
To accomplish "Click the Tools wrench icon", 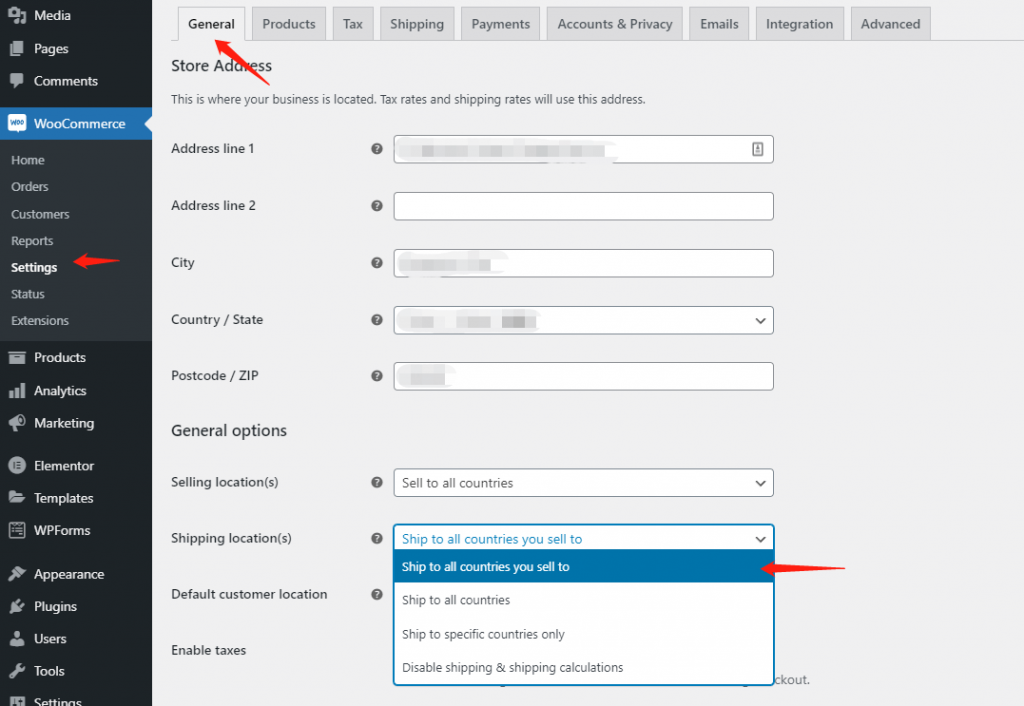I will (17, 671).
